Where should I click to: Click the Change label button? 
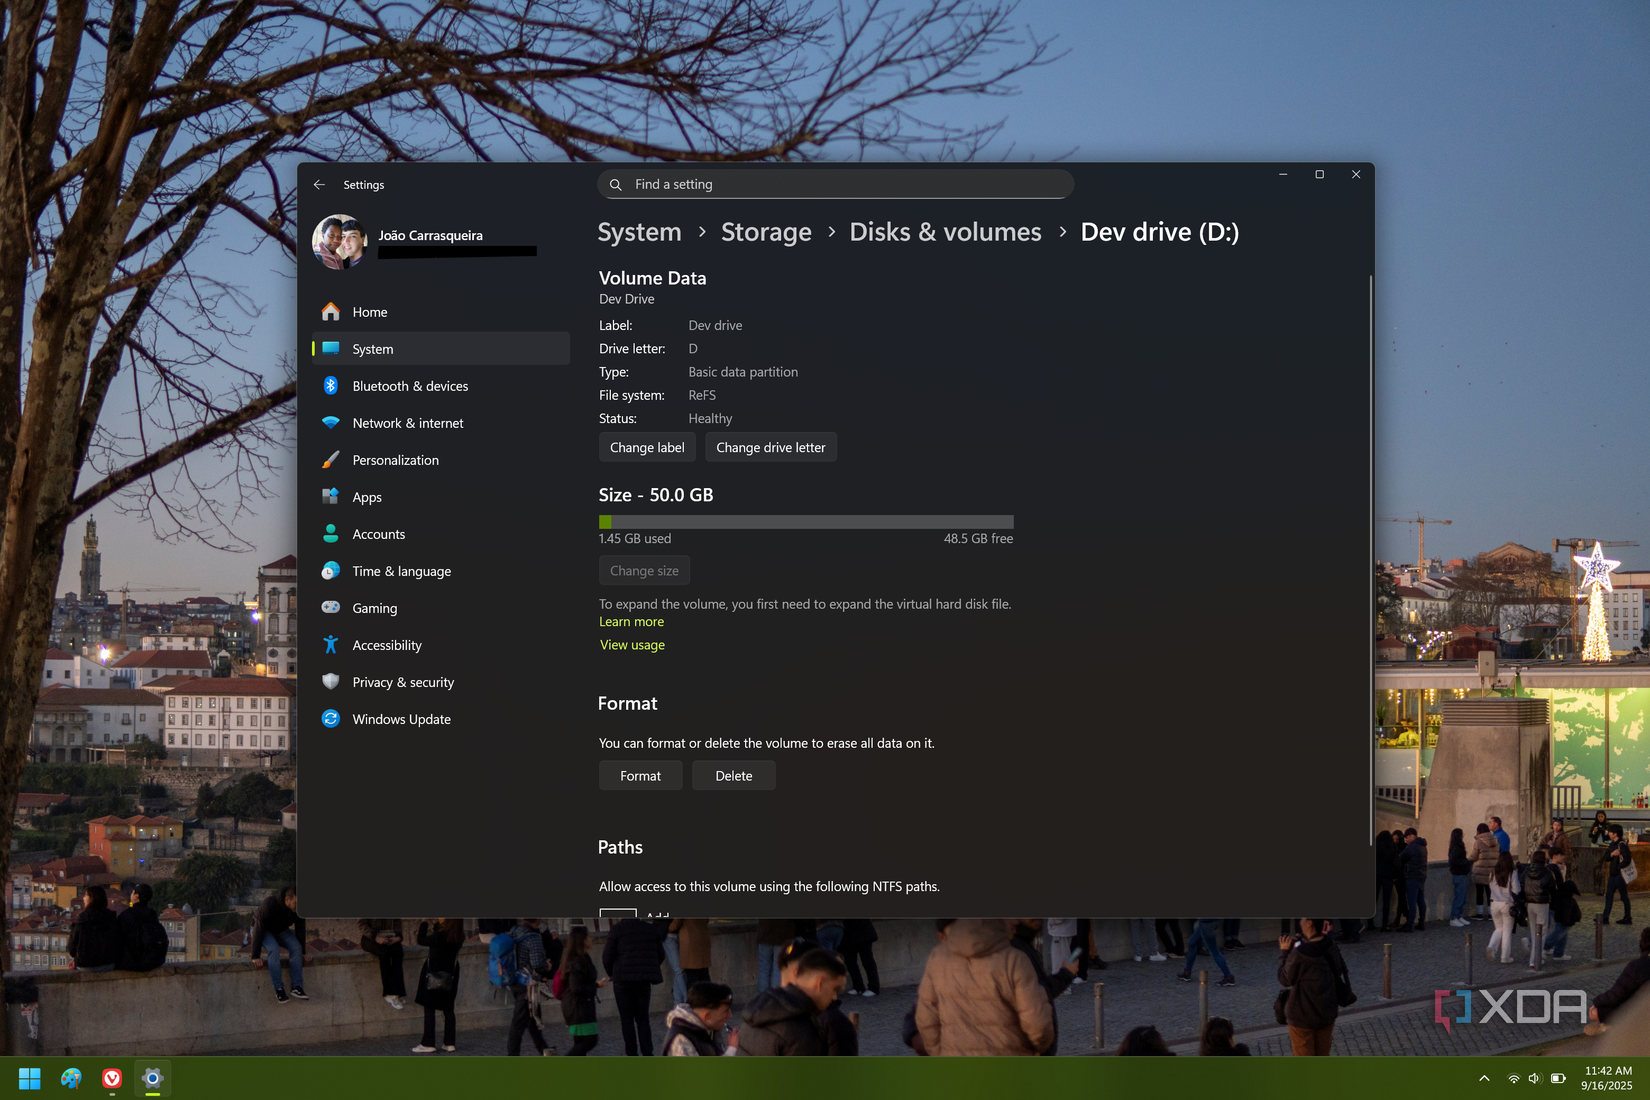pyautogui.click(x=646, y=447)
